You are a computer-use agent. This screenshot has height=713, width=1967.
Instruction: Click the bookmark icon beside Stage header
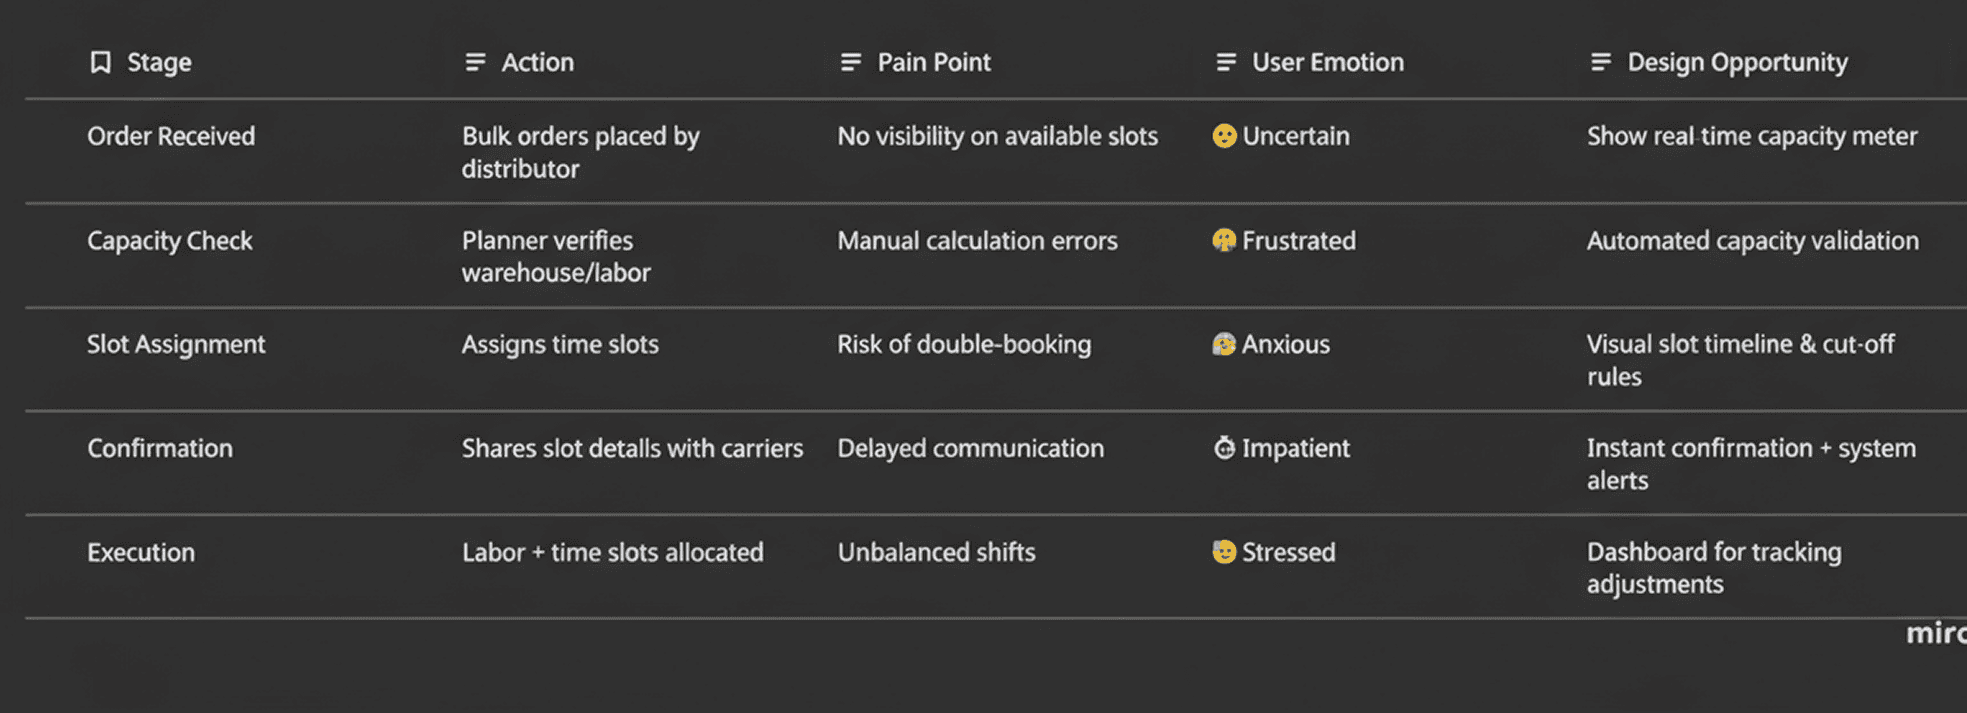pos(100,63)
